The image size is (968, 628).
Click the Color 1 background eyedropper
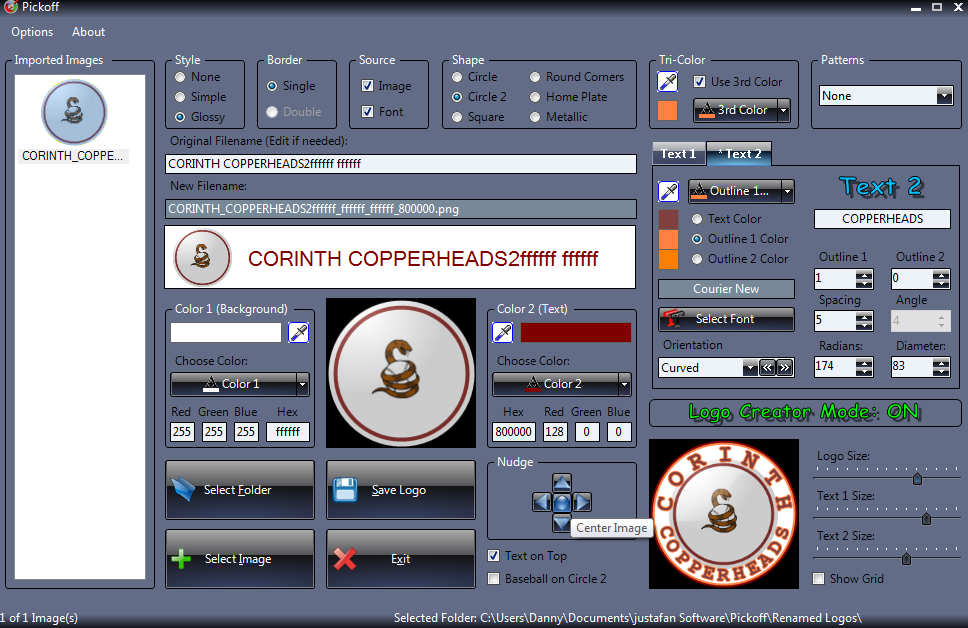tap(298, 333)
